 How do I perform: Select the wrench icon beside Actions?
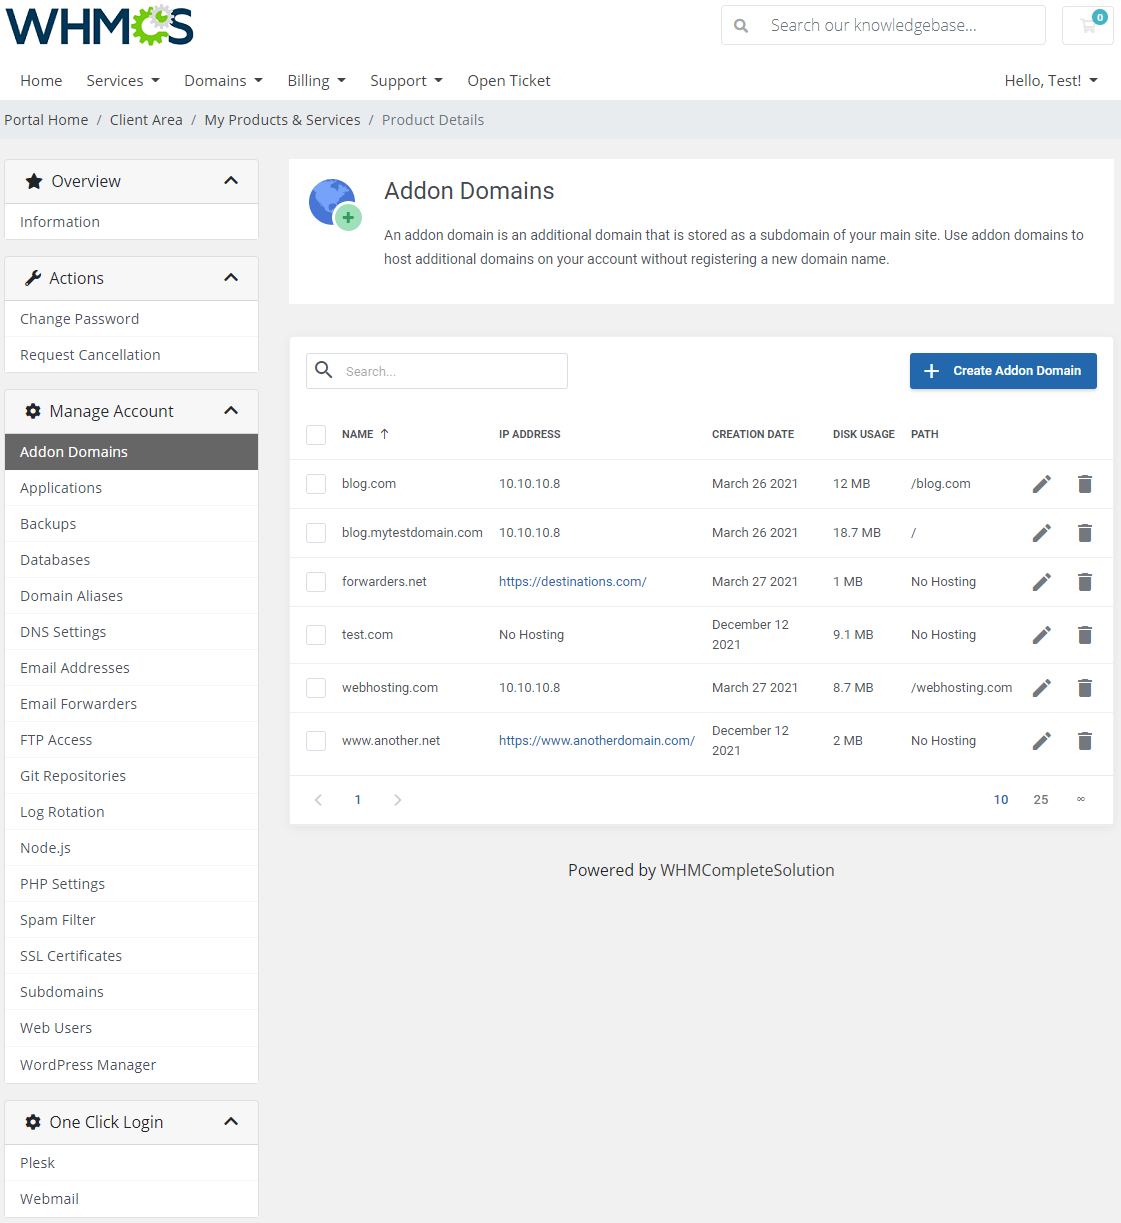click(x=32, y=278)
